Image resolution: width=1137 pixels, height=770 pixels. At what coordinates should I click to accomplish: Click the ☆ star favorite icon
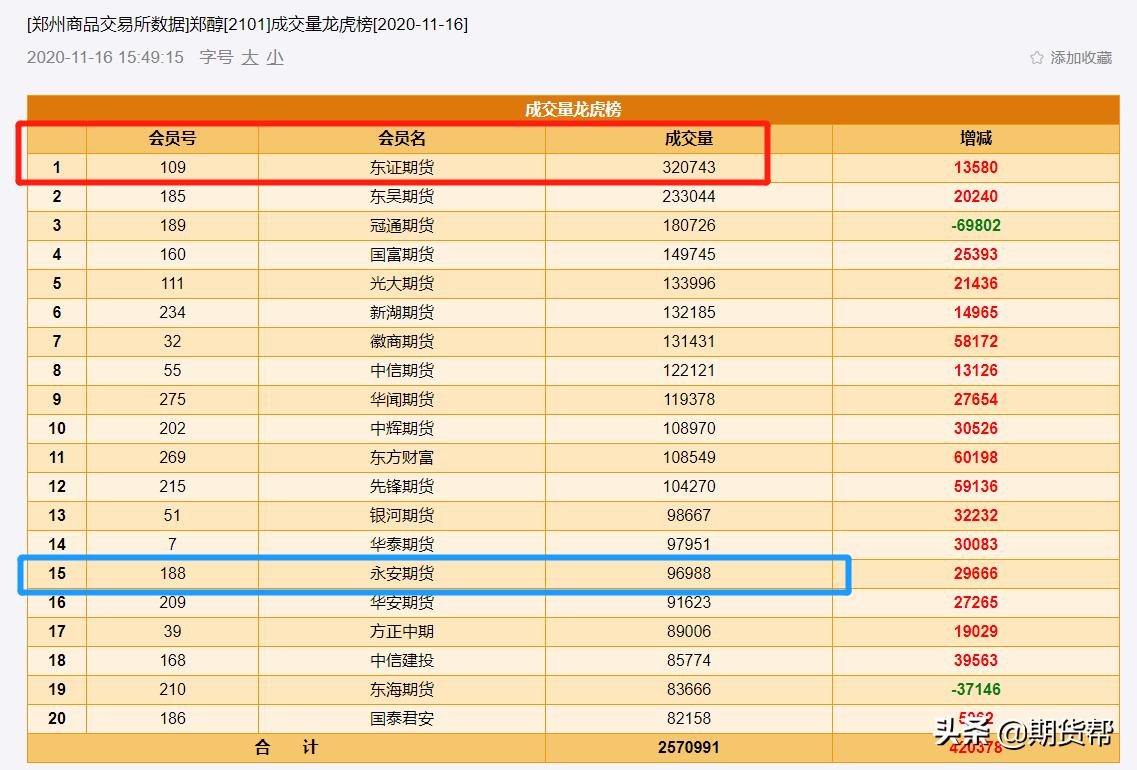1035,58
